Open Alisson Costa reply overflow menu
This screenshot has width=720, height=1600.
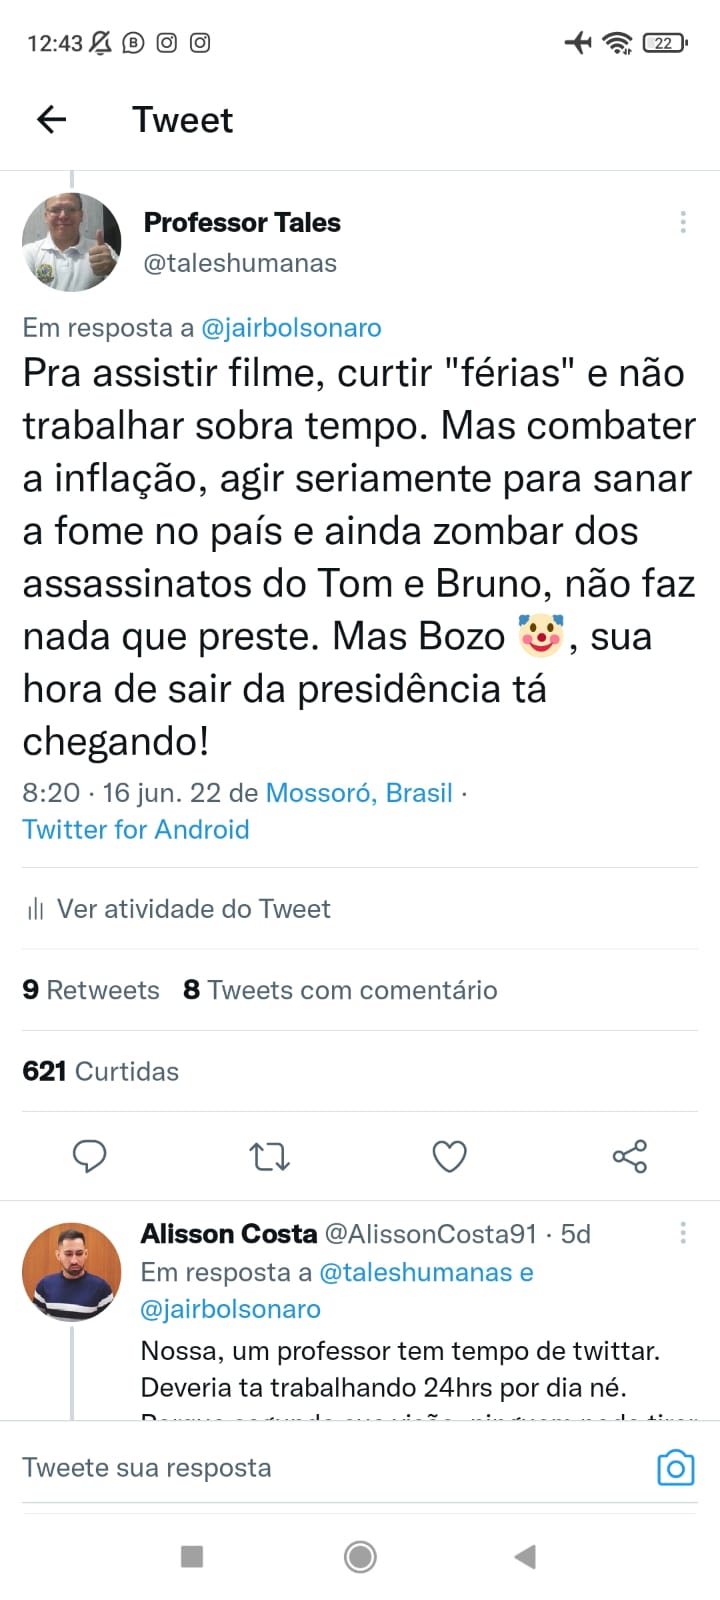tap(683, 1233)
